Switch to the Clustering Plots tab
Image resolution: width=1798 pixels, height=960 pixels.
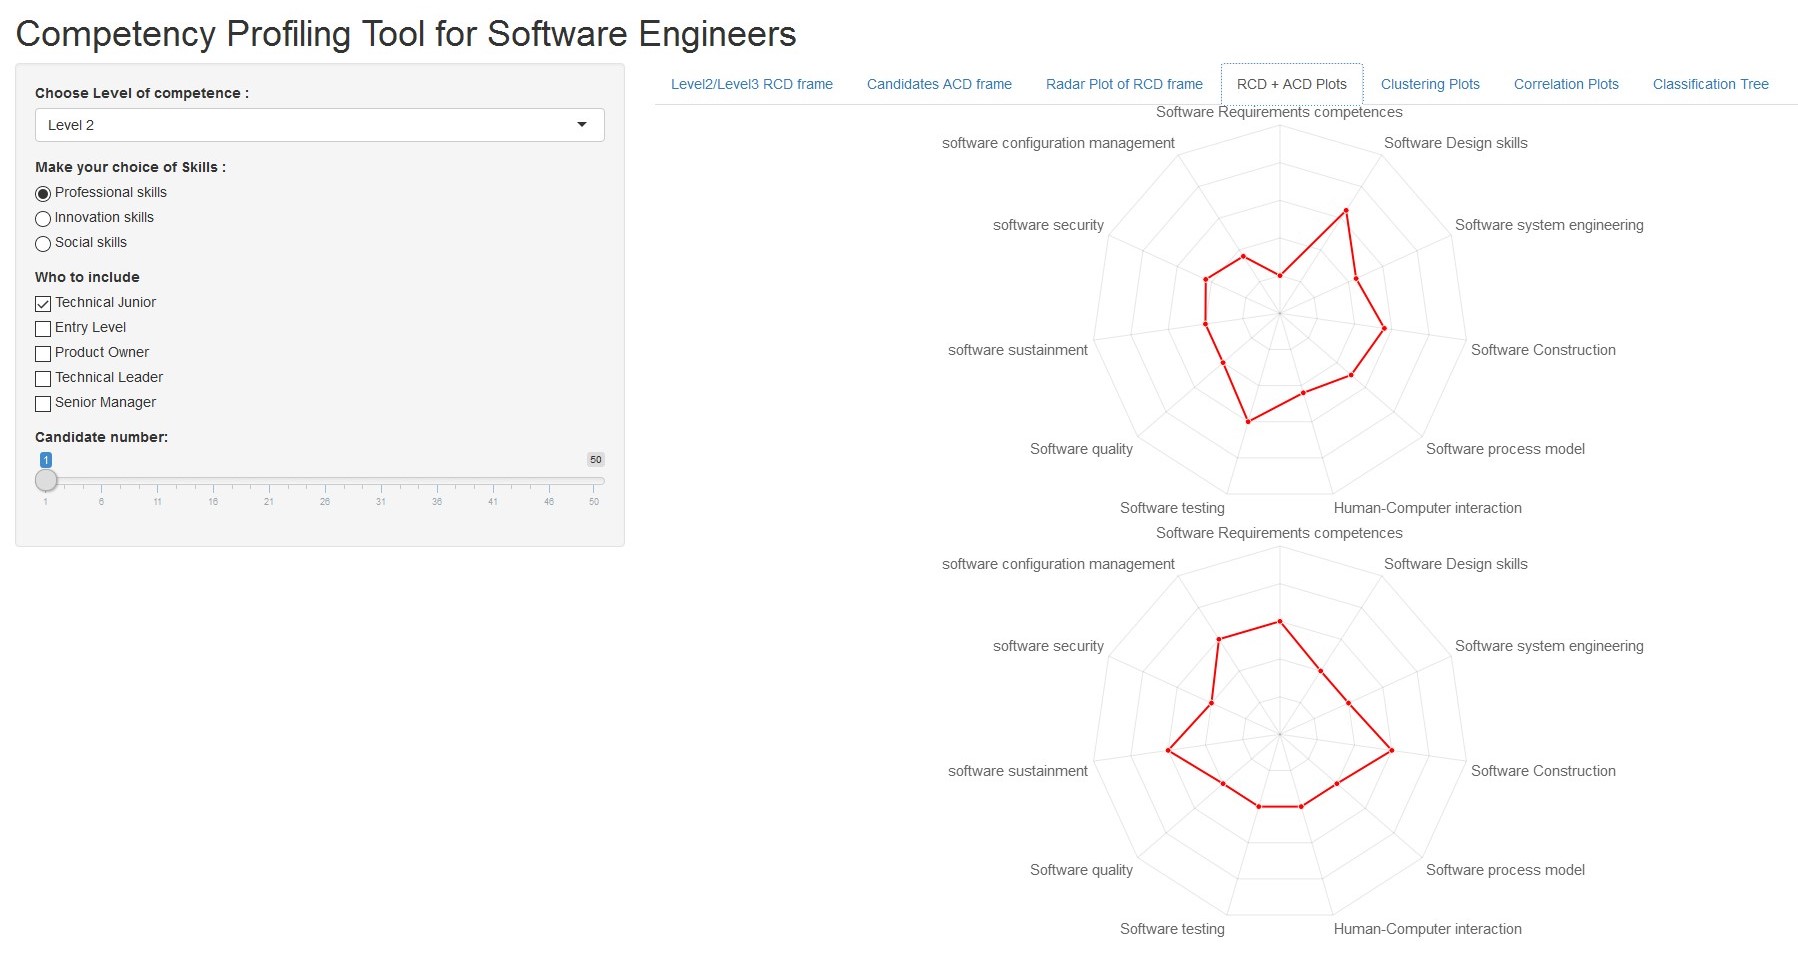(x=1429, y=84)
